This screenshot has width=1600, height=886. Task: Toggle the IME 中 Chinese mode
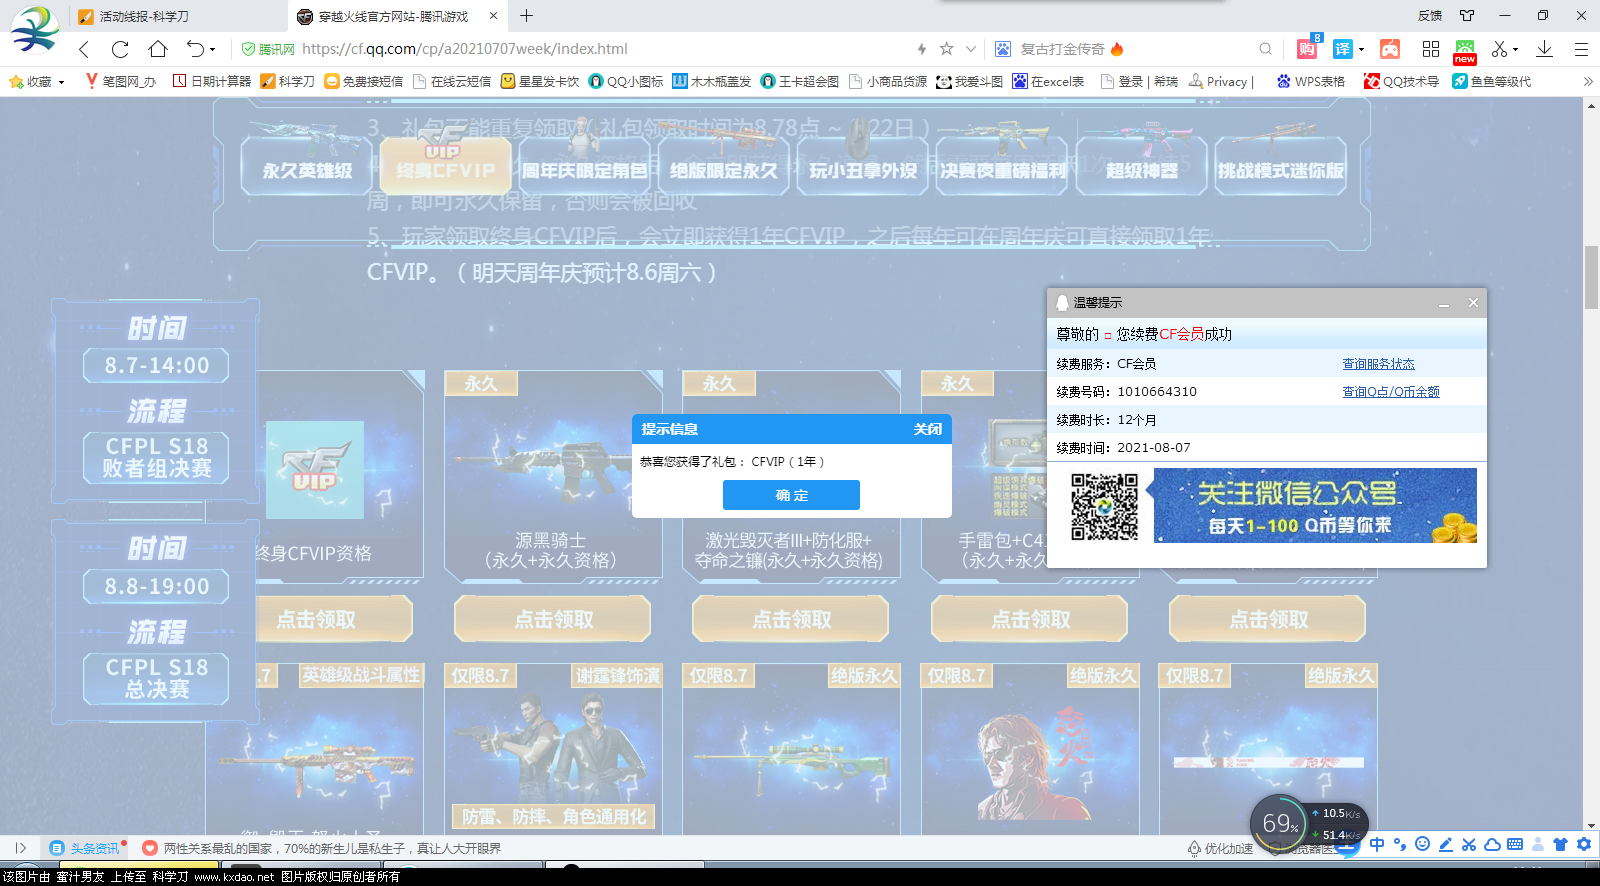coord(1377,845)
